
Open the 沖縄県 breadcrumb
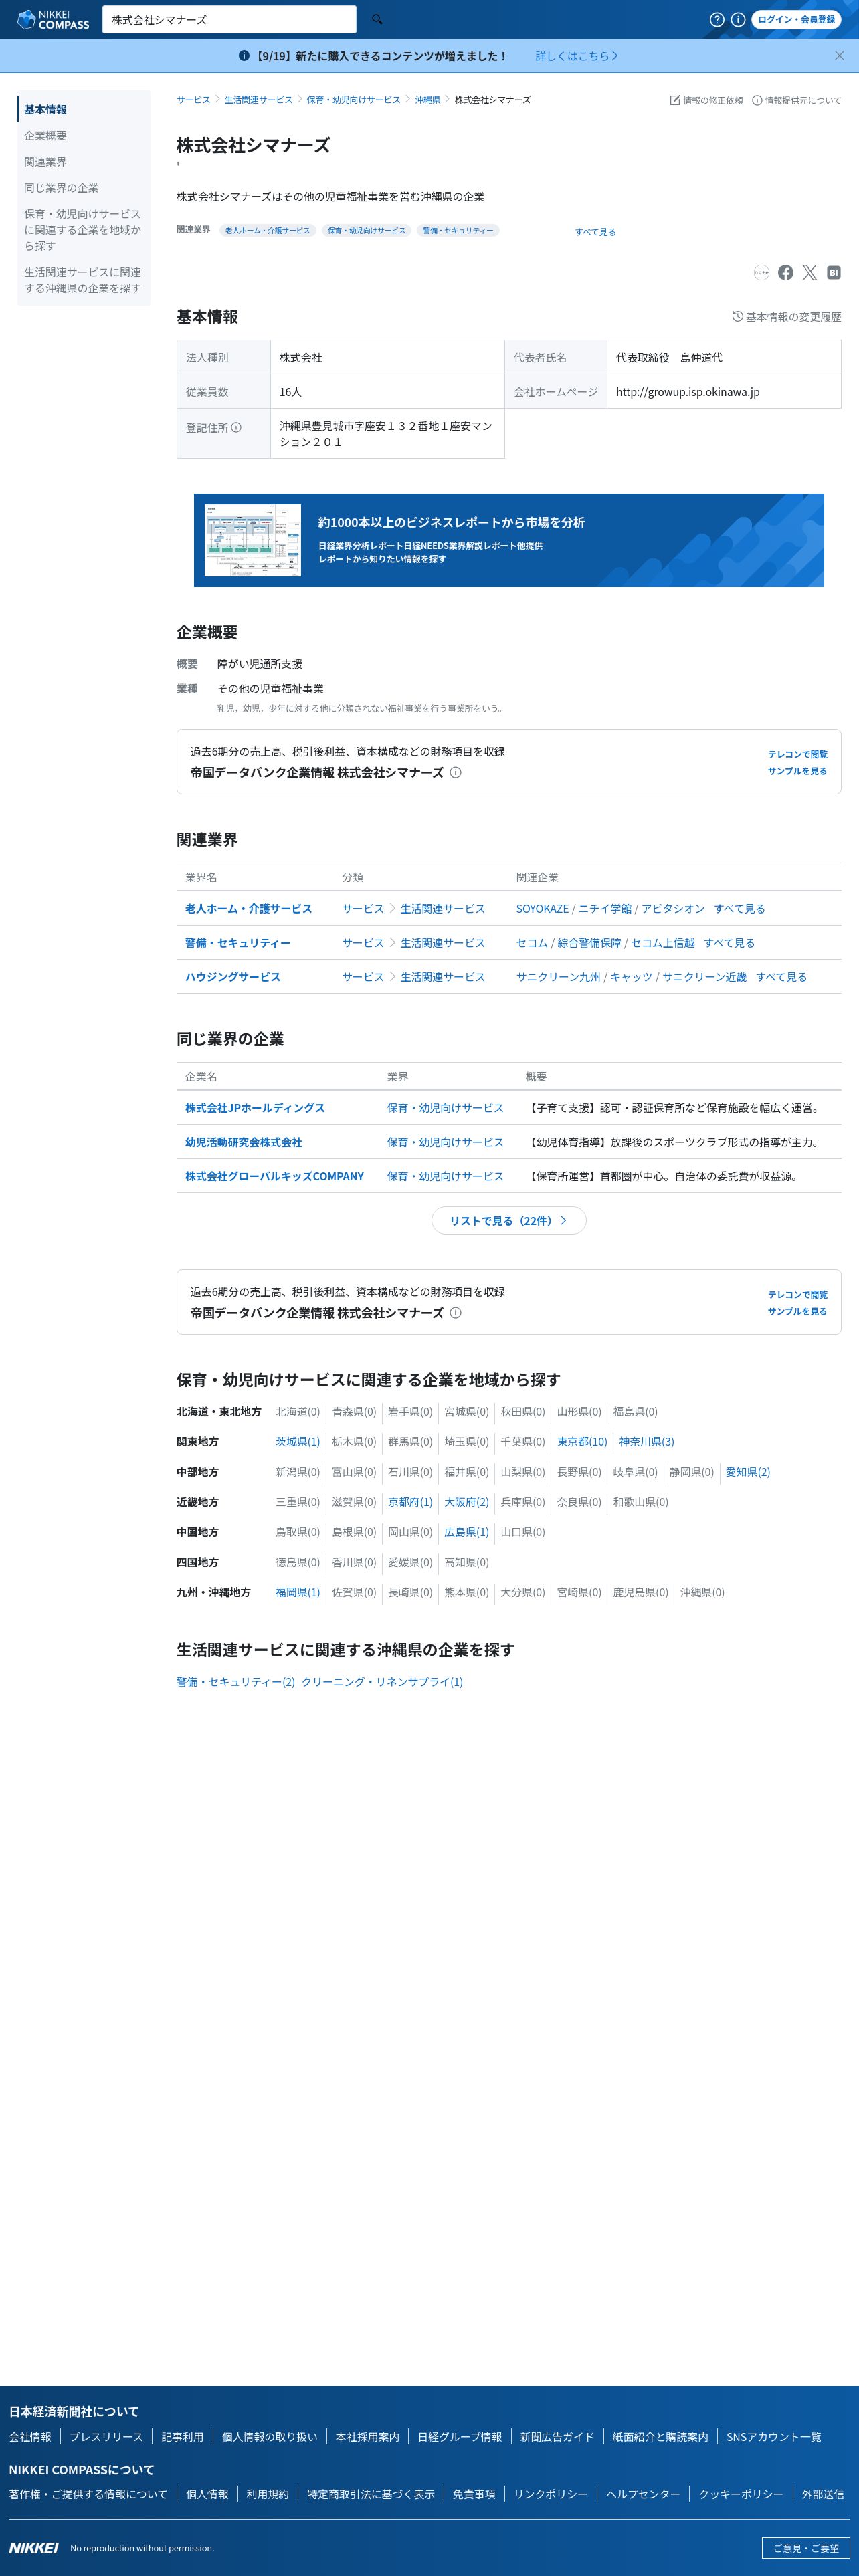click(427, 100)
